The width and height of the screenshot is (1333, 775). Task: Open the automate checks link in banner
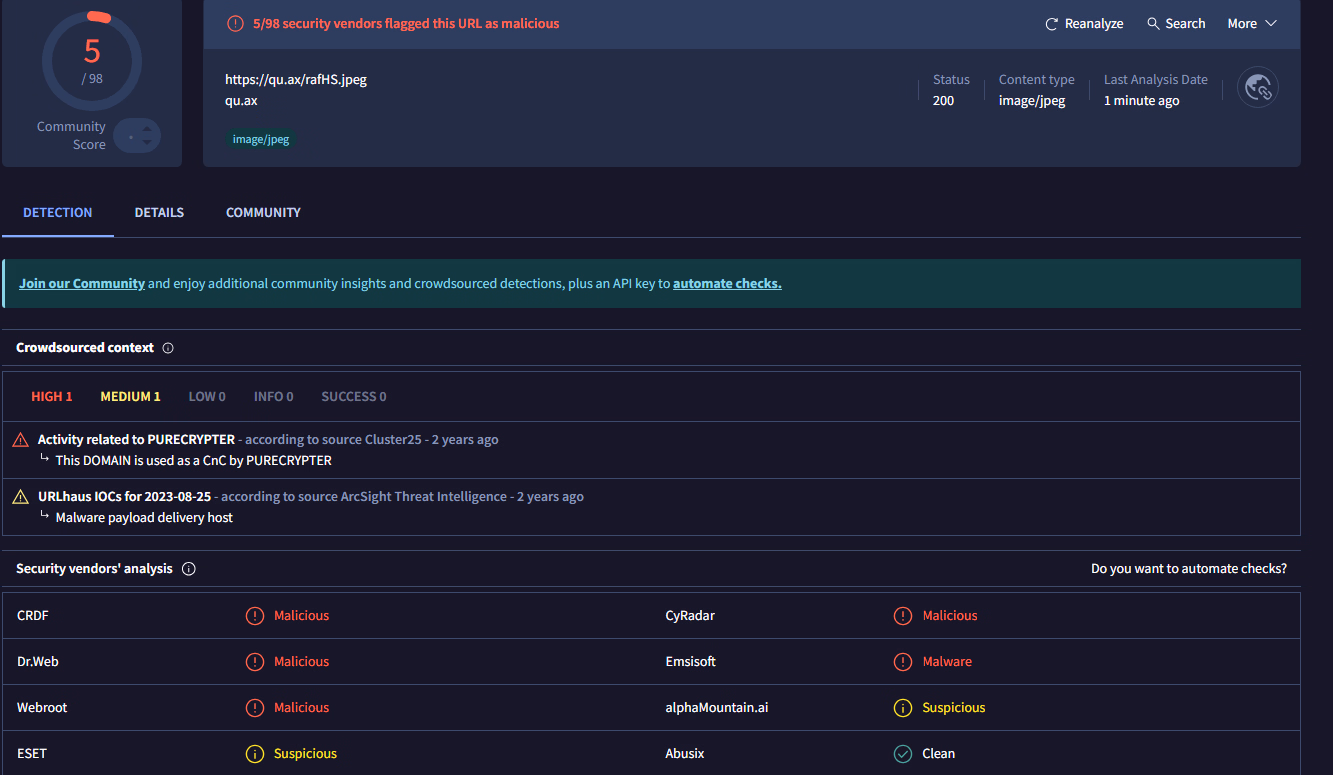[727, 284]
